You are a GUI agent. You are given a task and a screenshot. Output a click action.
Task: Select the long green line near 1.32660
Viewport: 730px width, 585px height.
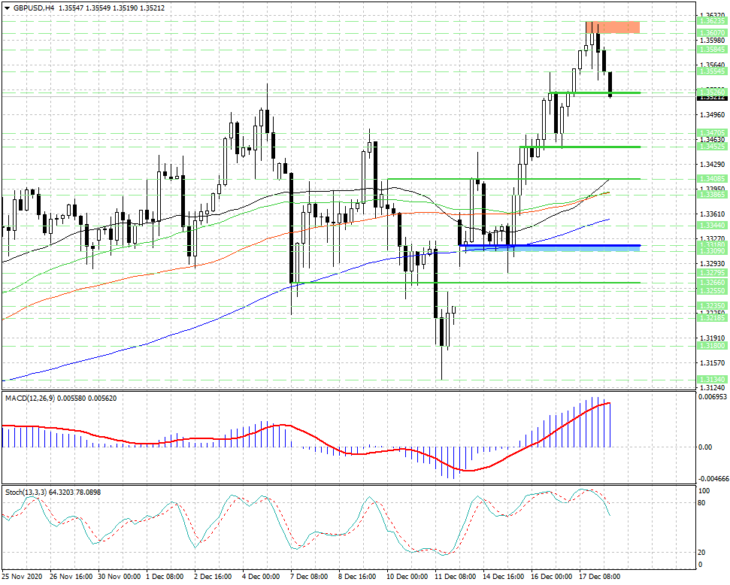pyautogui.click(x=466, y=282)
